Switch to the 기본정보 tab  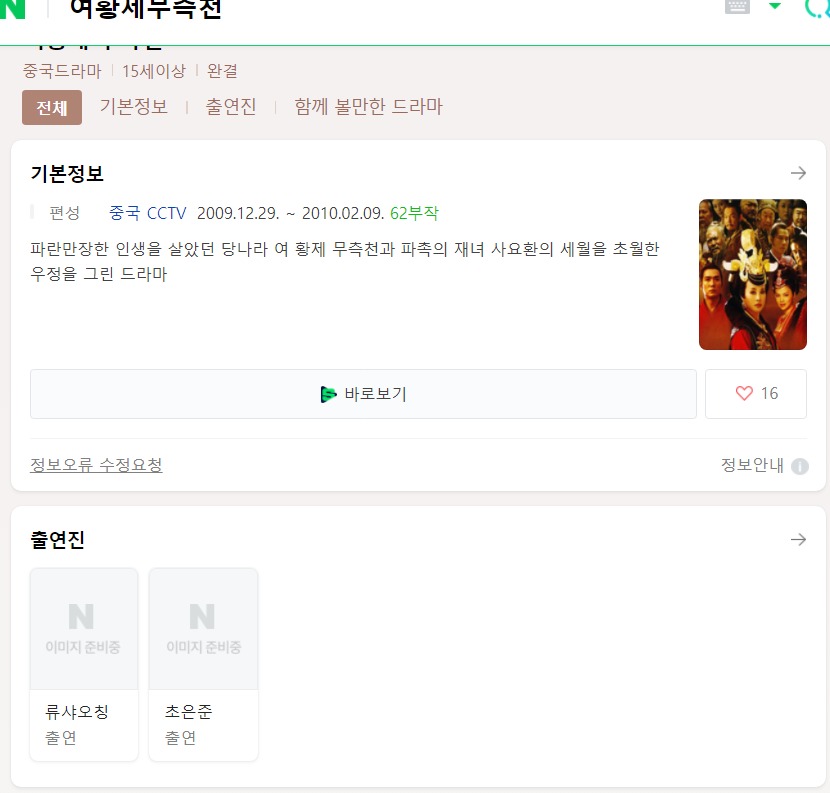(134, 106)
